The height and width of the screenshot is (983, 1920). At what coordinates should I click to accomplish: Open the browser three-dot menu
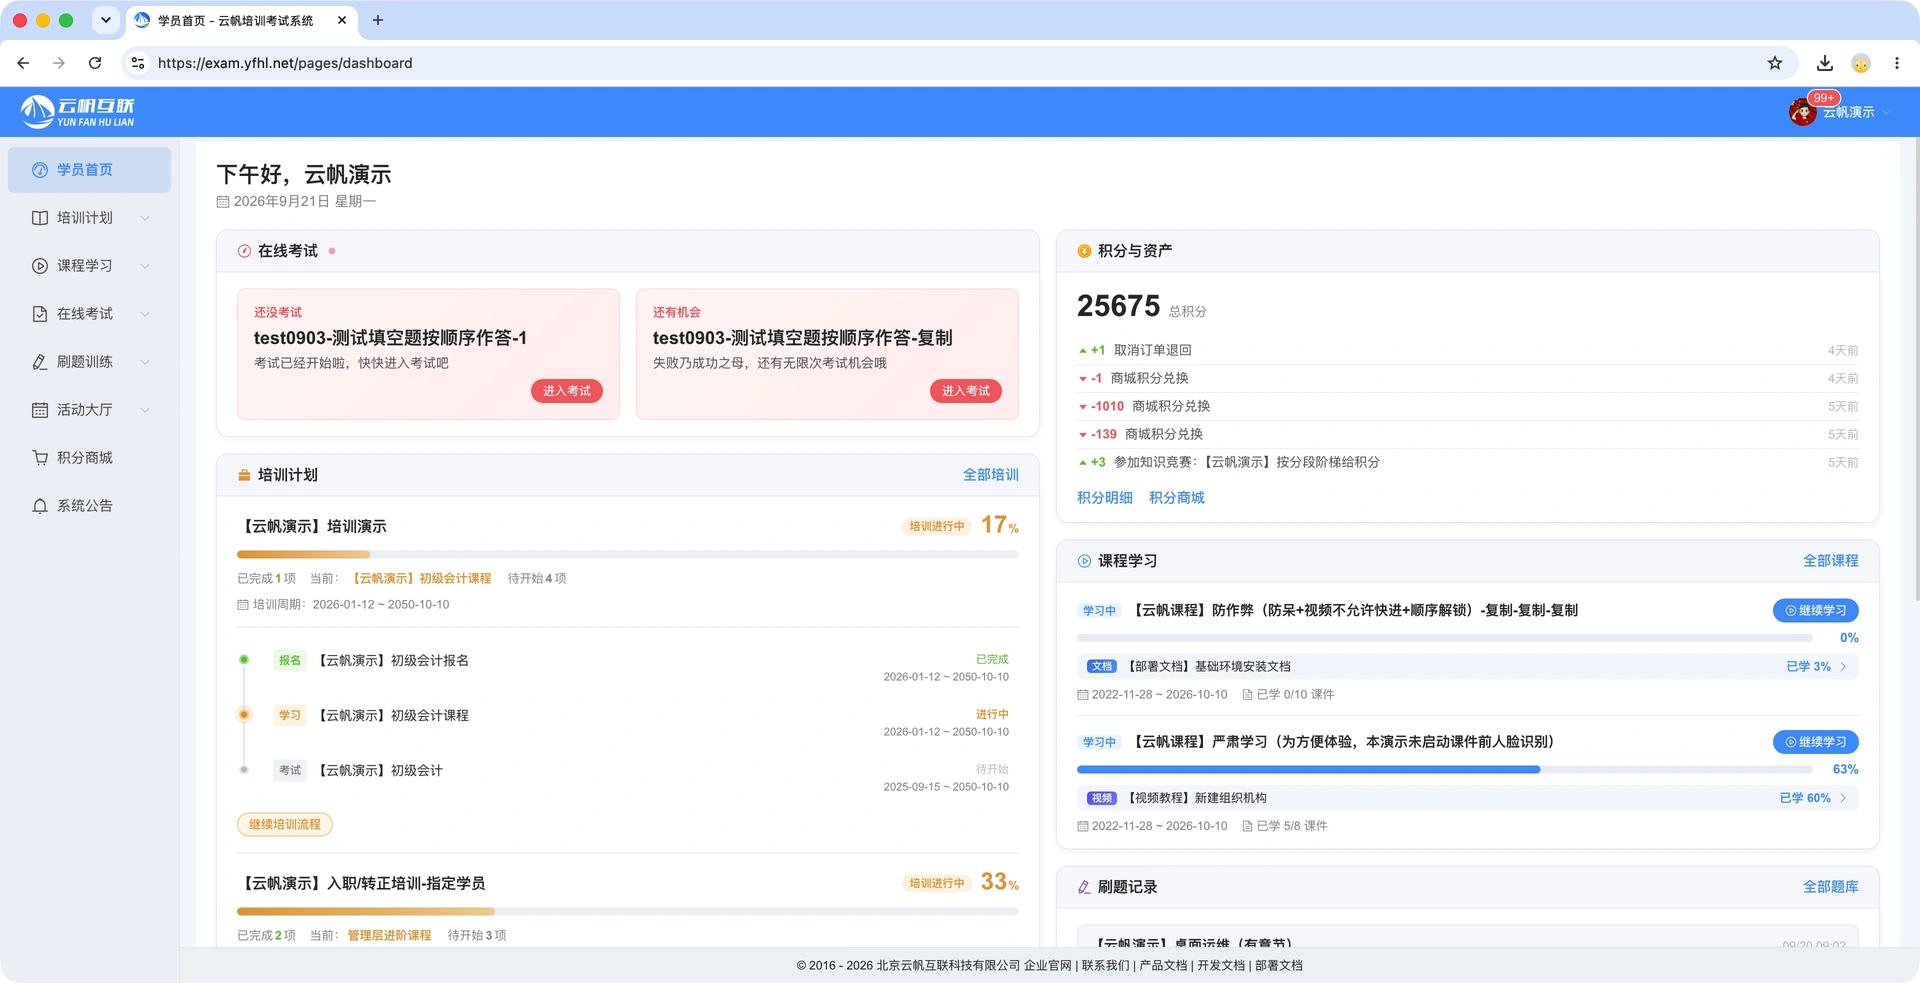click(1897, 63)
